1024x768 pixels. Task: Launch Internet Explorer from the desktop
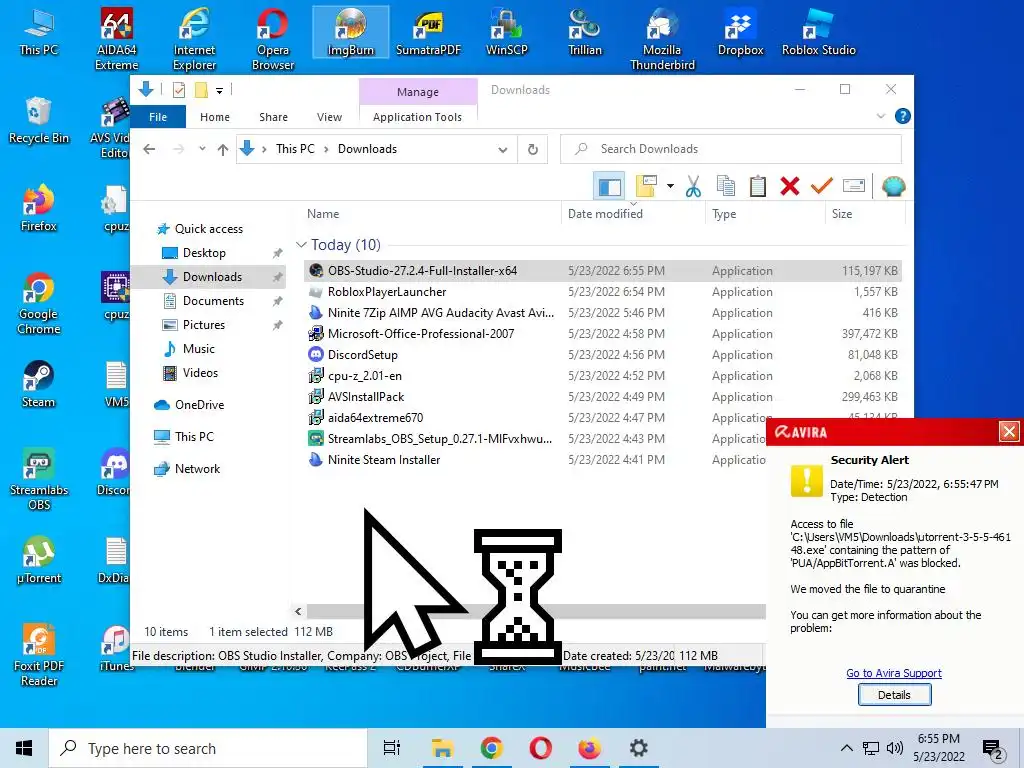coord(195,39)
